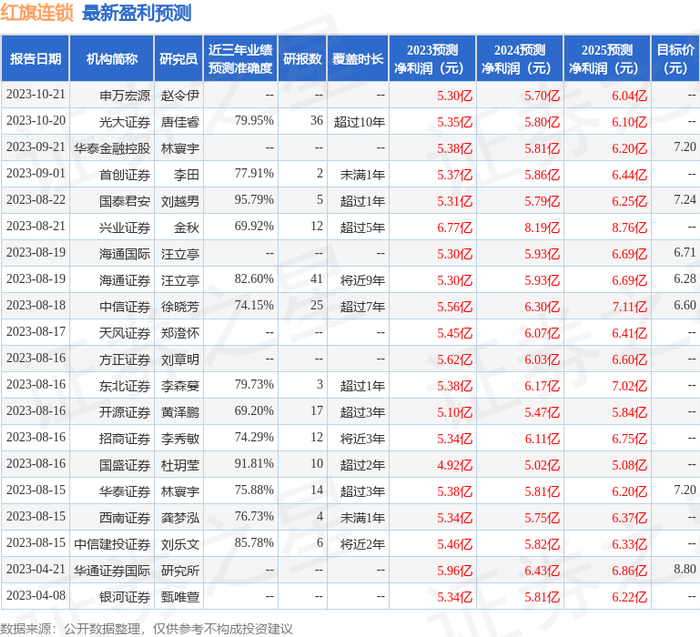Image resolution: width=700 pixels, height=637 pixels.
Task: Click target price 6.71
Action: coord(685,252)
